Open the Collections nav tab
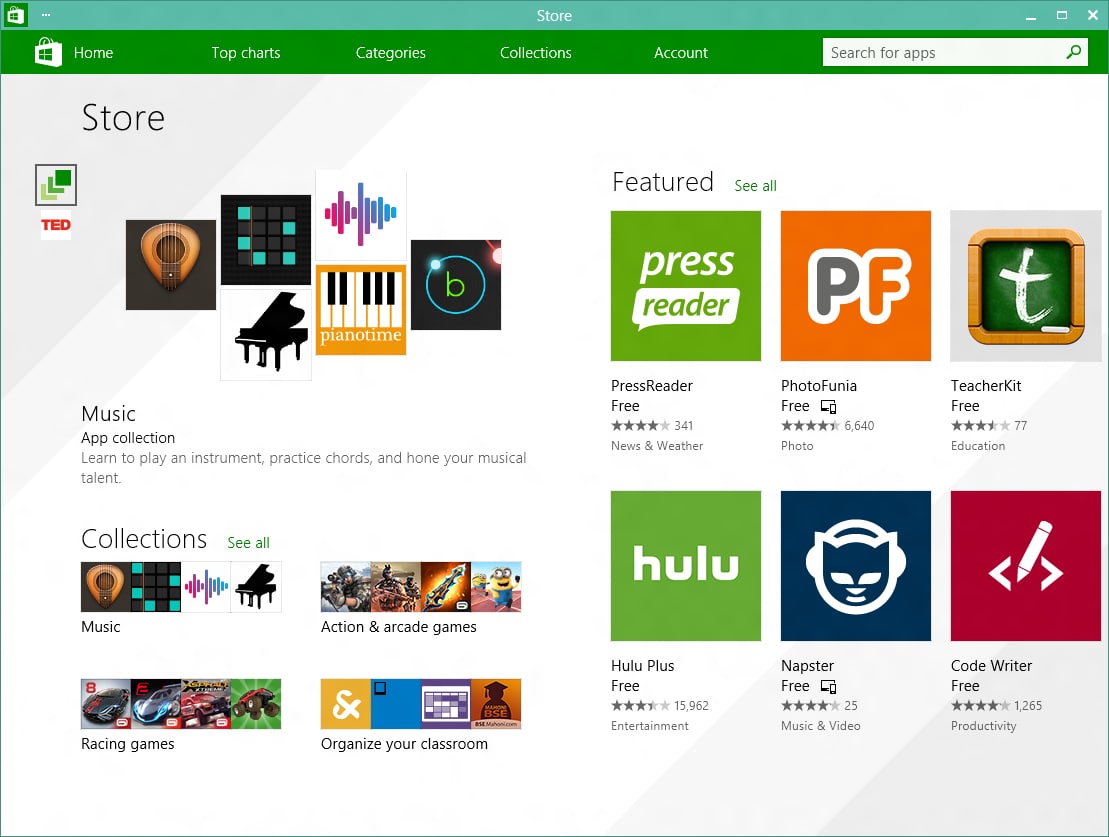1109x837 pixels. point(535,52)
